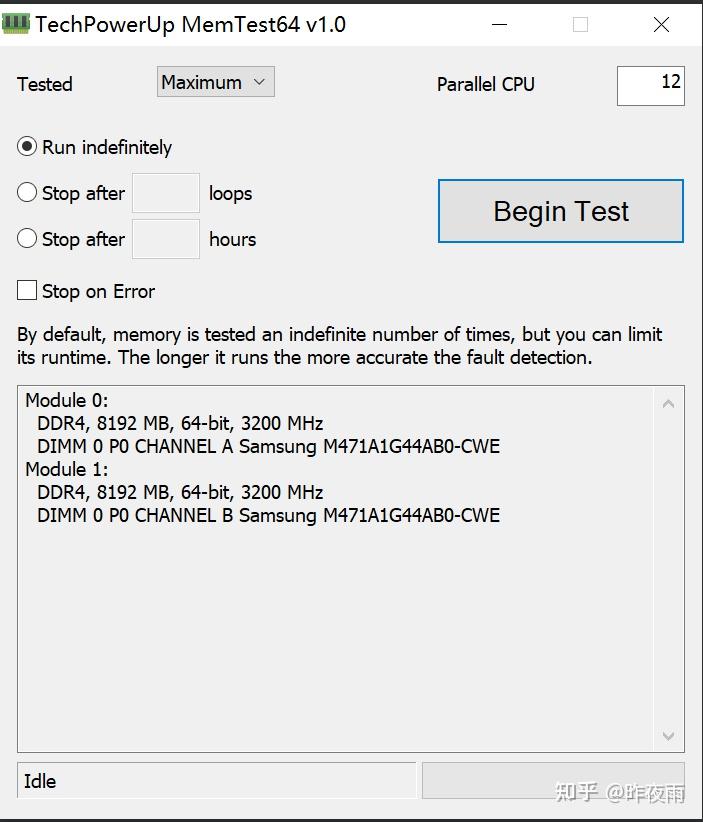Close the MemTest64 window

[x=661, y=25]
